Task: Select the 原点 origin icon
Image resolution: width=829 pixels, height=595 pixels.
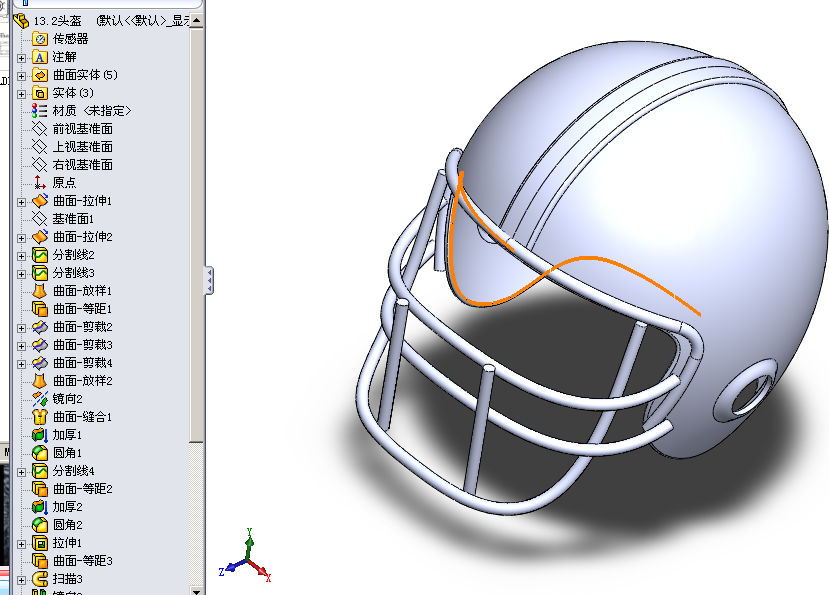Action: point(40,182)
